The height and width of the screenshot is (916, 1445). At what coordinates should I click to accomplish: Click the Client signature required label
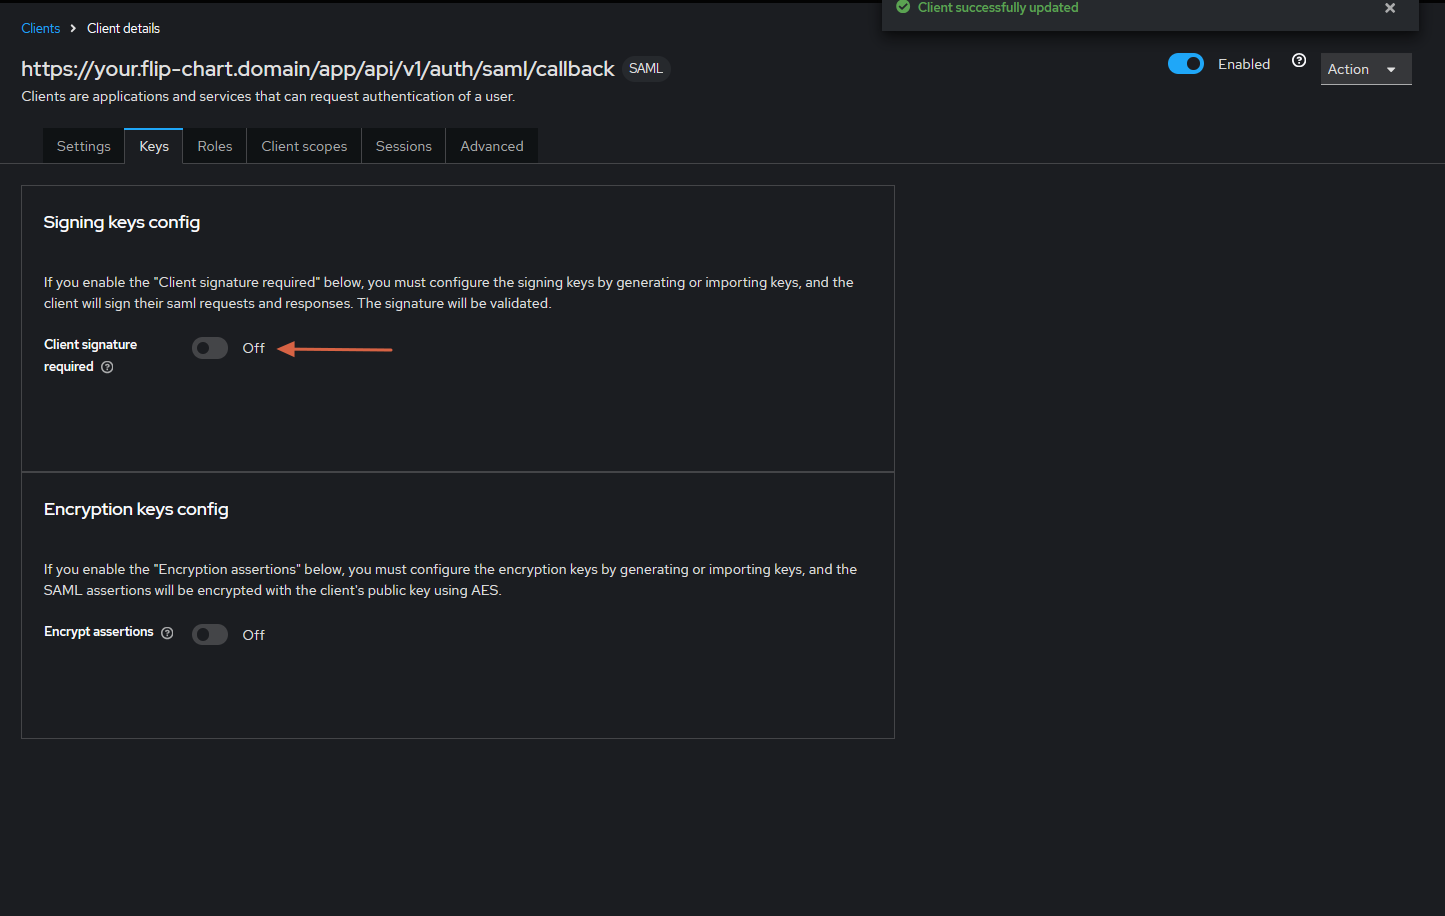coord(90,355)
